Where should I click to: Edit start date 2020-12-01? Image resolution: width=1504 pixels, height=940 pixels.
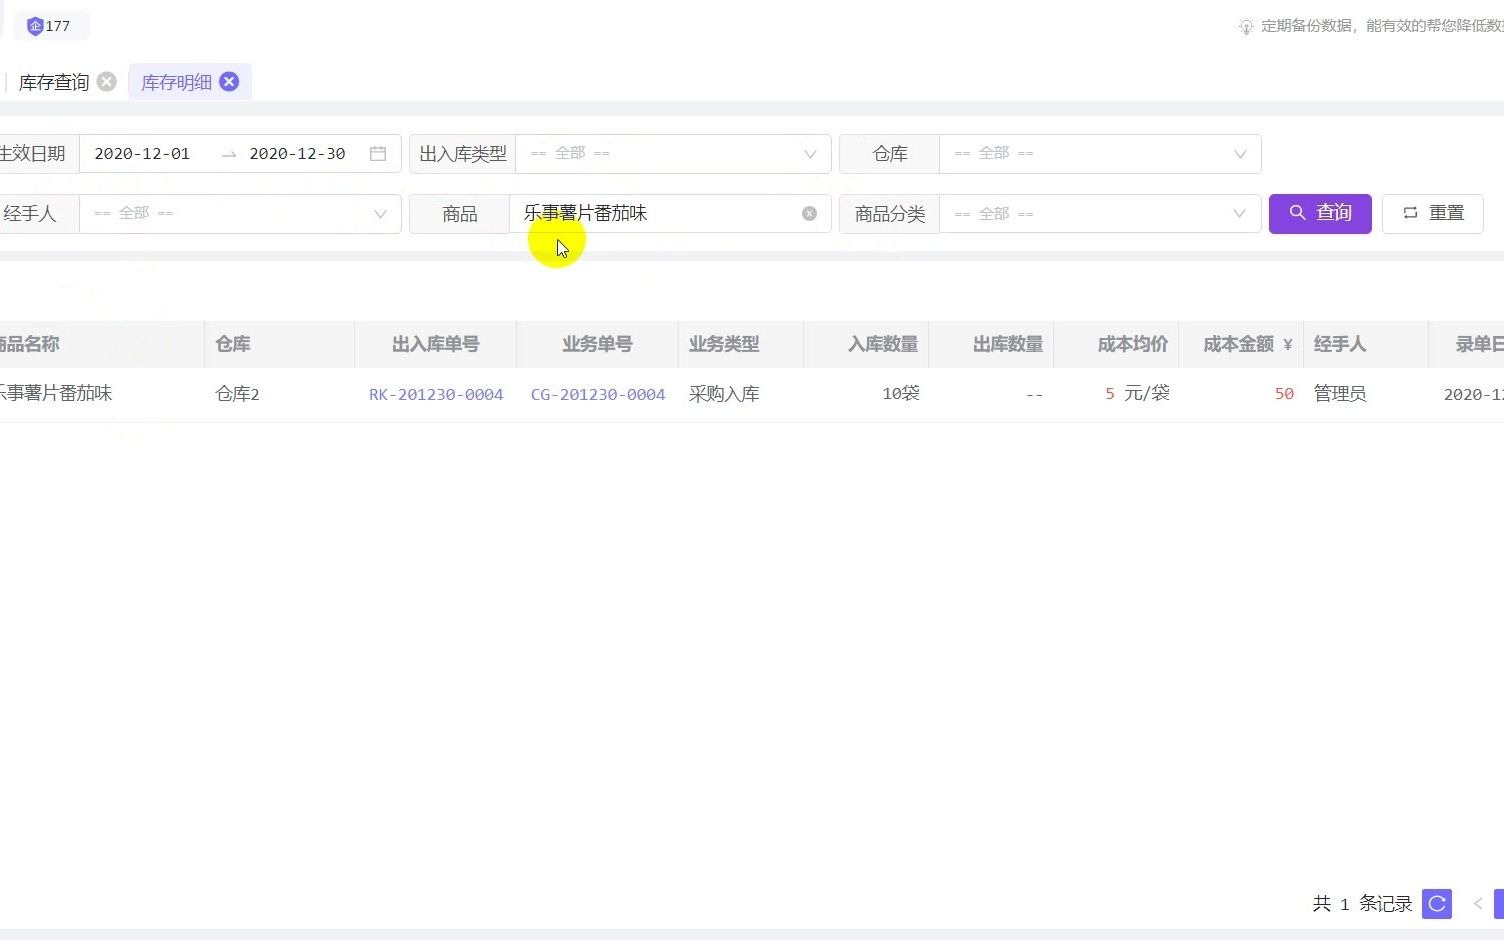[142, 154]
